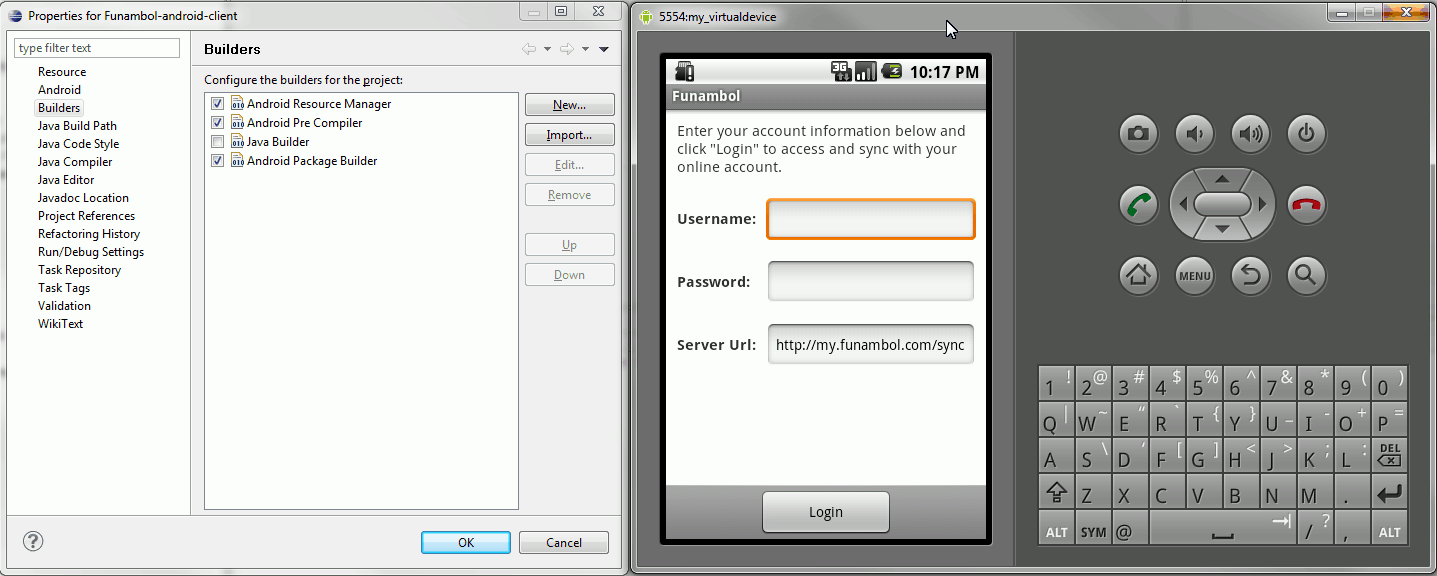Click the right ALT key on the emulator keyboard

(1389, 530)
